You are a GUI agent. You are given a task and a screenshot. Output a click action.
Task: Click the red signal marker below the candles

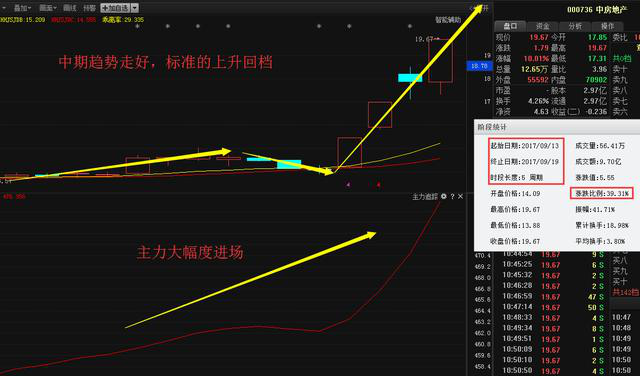[378, 185]
